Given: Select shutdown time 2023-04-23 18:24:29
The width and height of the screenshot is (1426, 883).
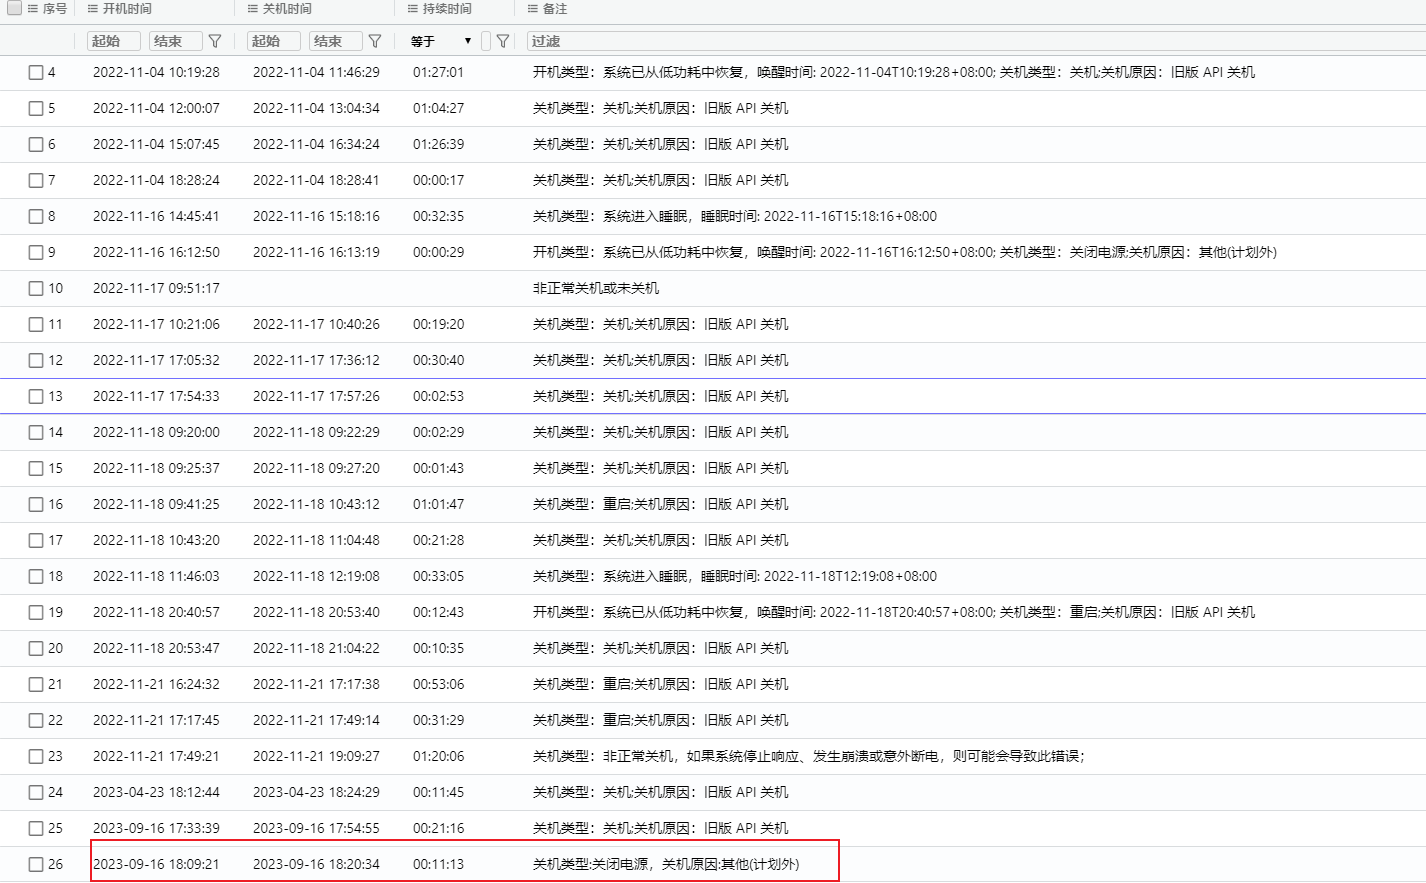Looking at the screenshot, I should (x=316, y=792).
